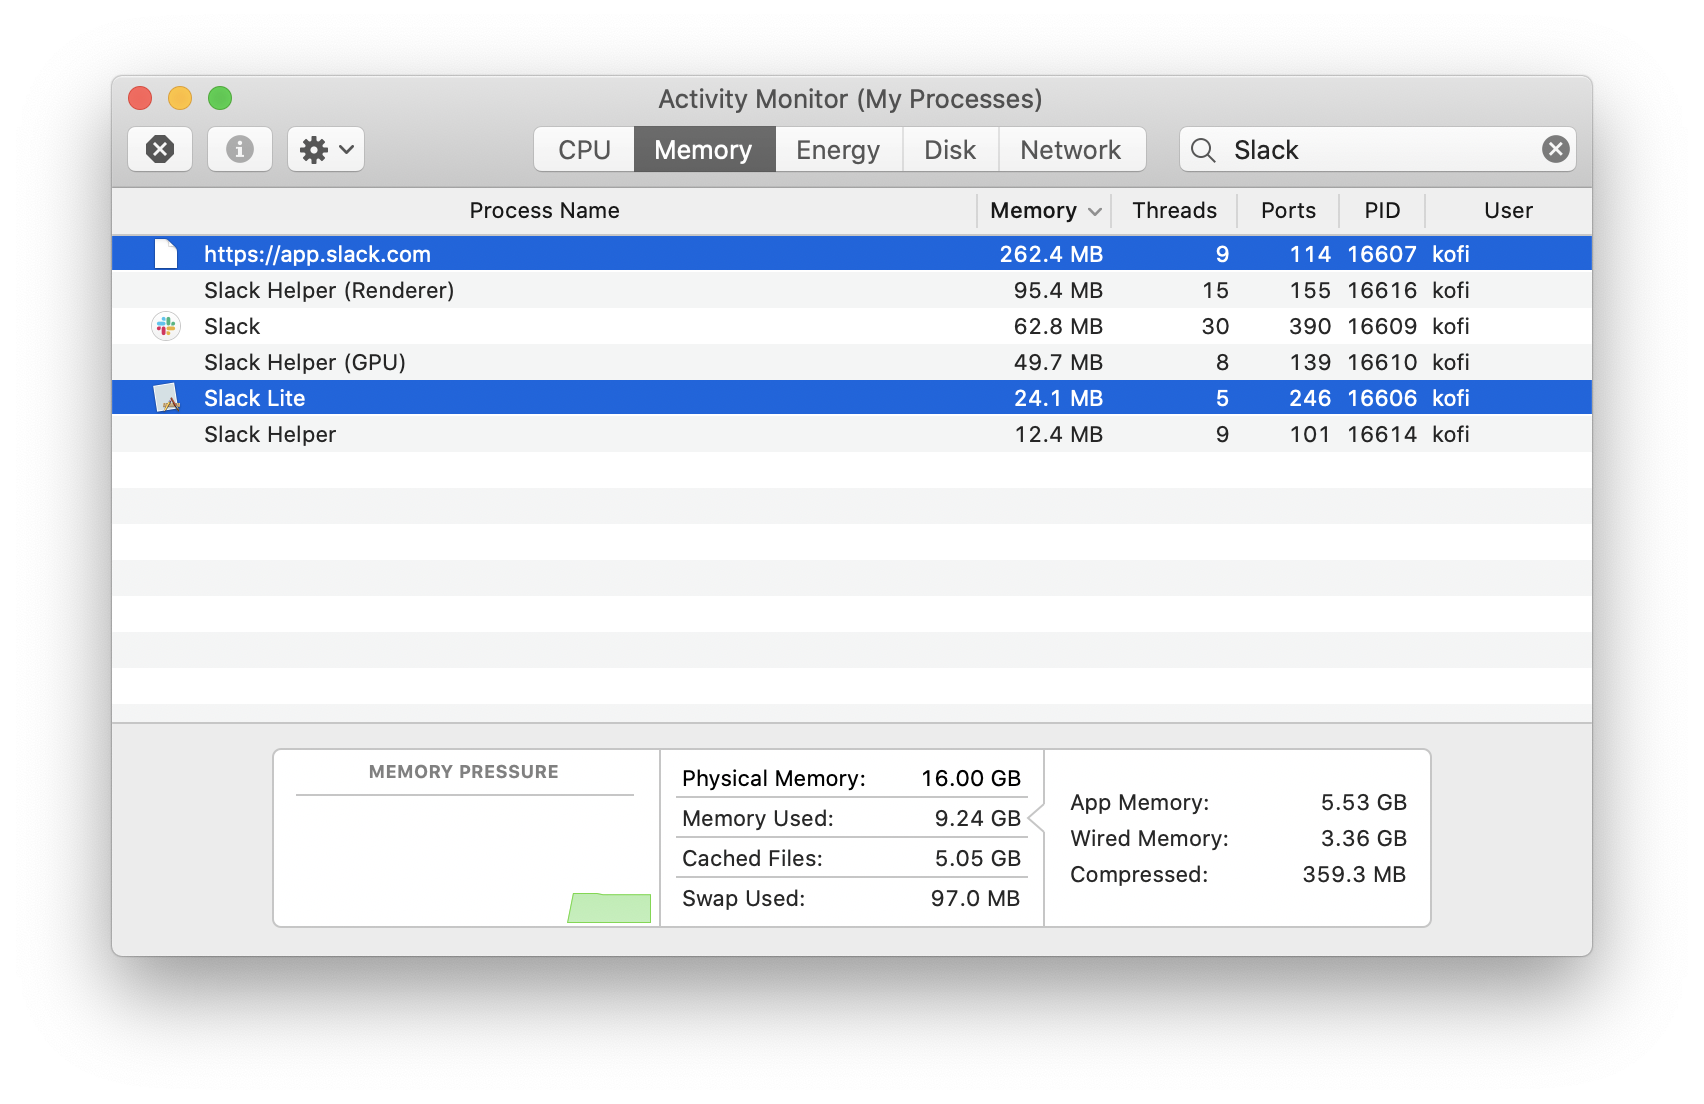
Task: Switch to the CPU tab
Action: pyautogui.click(x=584, y=150)
